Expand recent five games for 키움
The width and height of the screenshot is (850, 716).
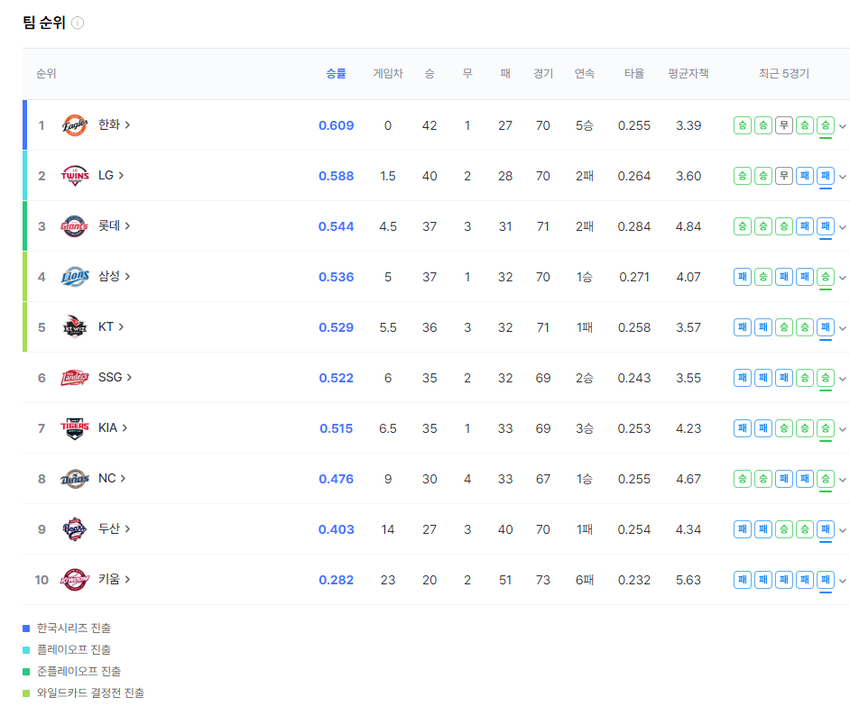[842, 580]
